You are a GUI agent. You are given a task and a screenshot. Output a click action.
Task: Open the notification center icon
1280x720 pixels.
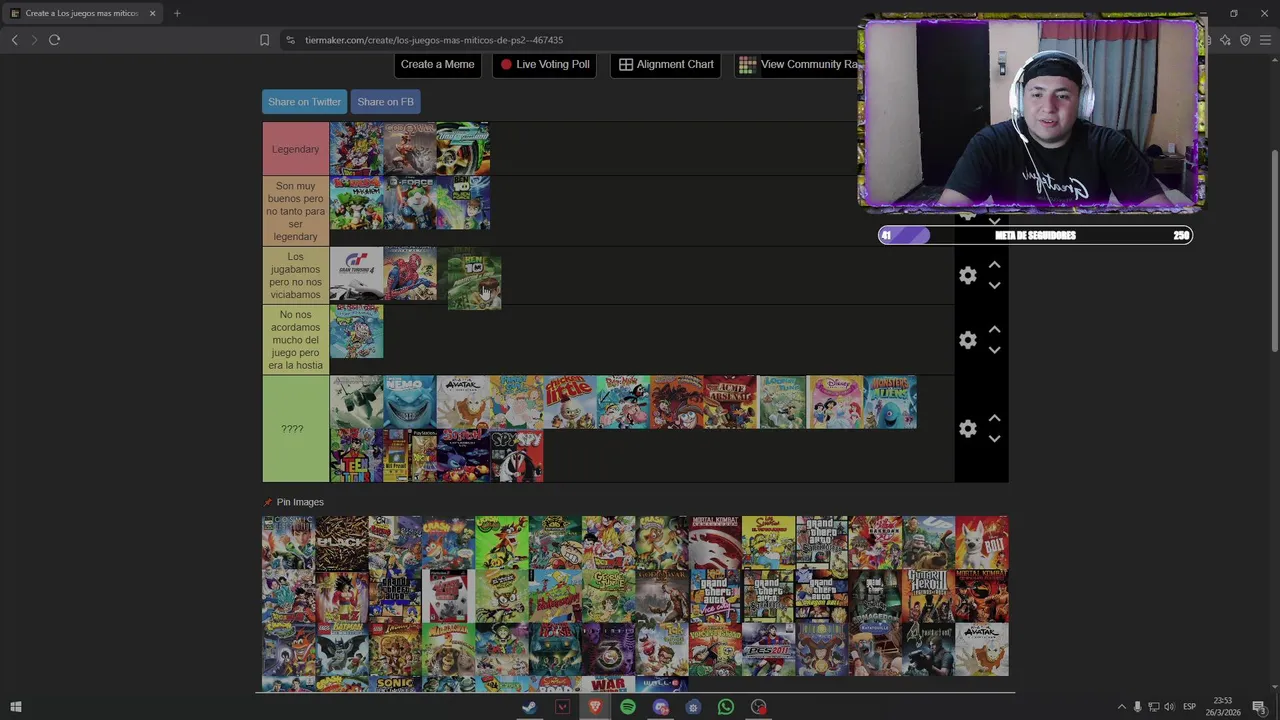point(1259,707)
